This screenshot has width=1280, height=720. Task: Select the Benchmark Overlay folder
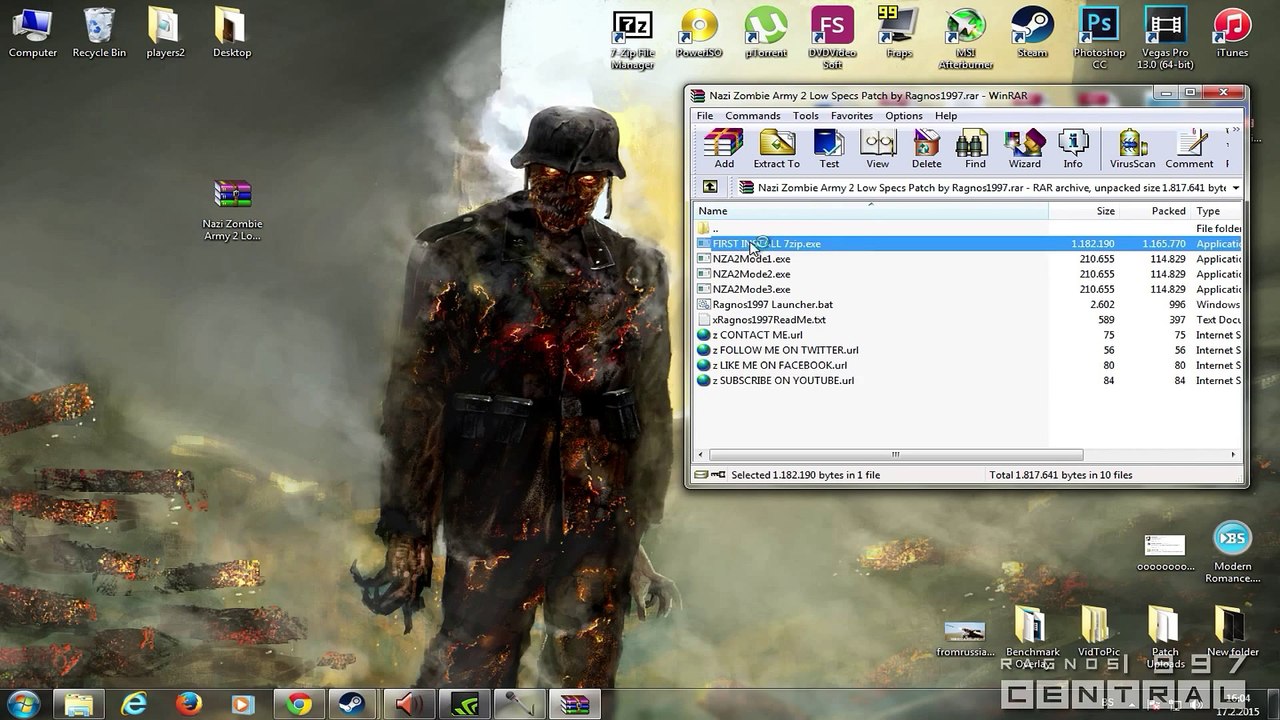(x=1032, y=637)
